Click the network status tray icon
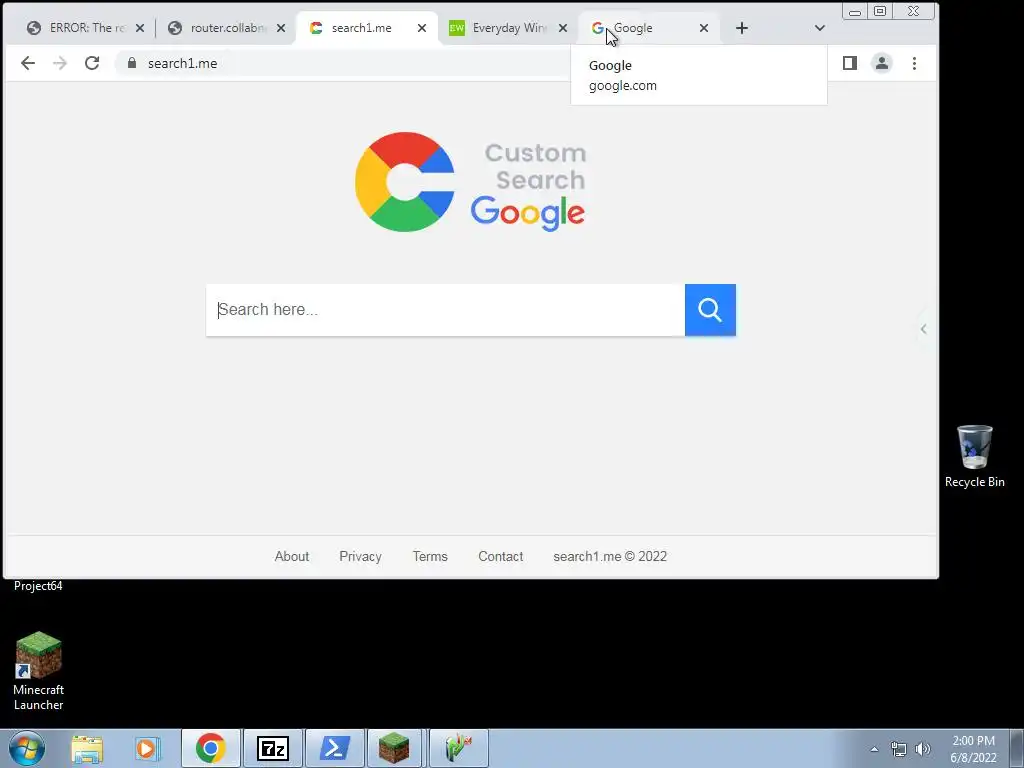The image size is (1024, 768). tap(899, 749)
